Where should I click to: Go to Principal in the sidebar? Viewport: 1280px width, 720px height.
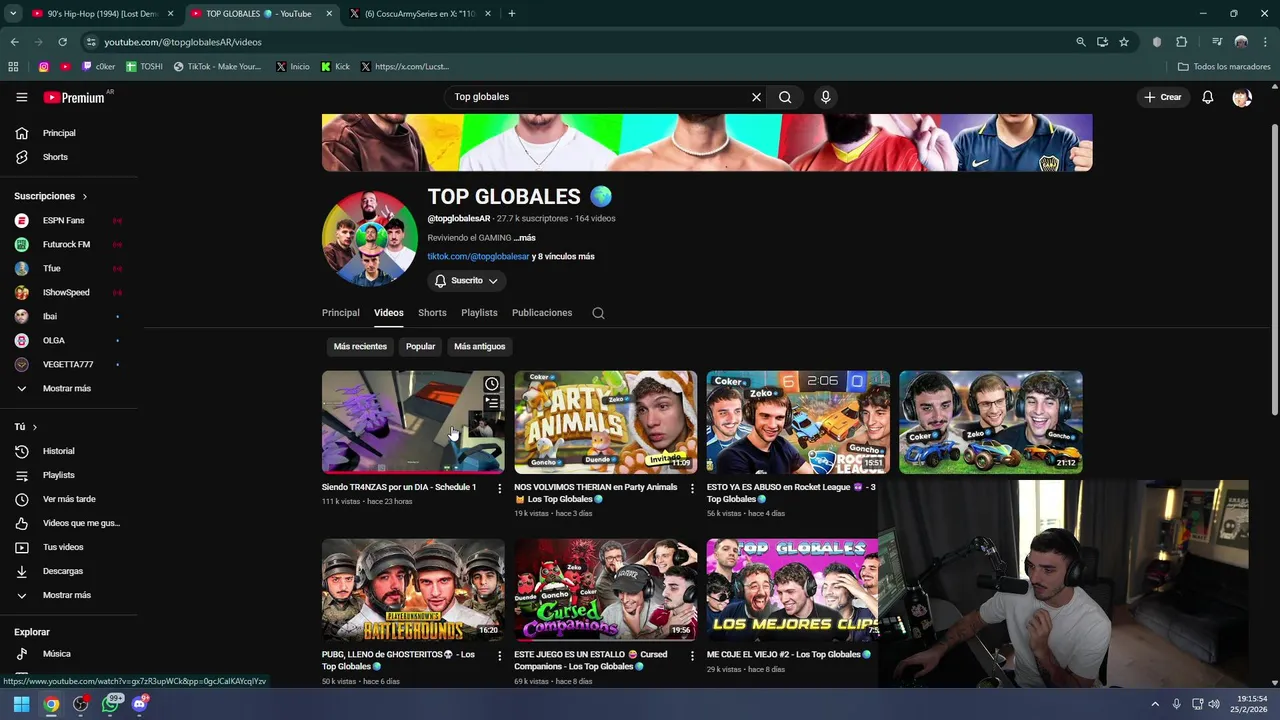click(x=70, y=133)
